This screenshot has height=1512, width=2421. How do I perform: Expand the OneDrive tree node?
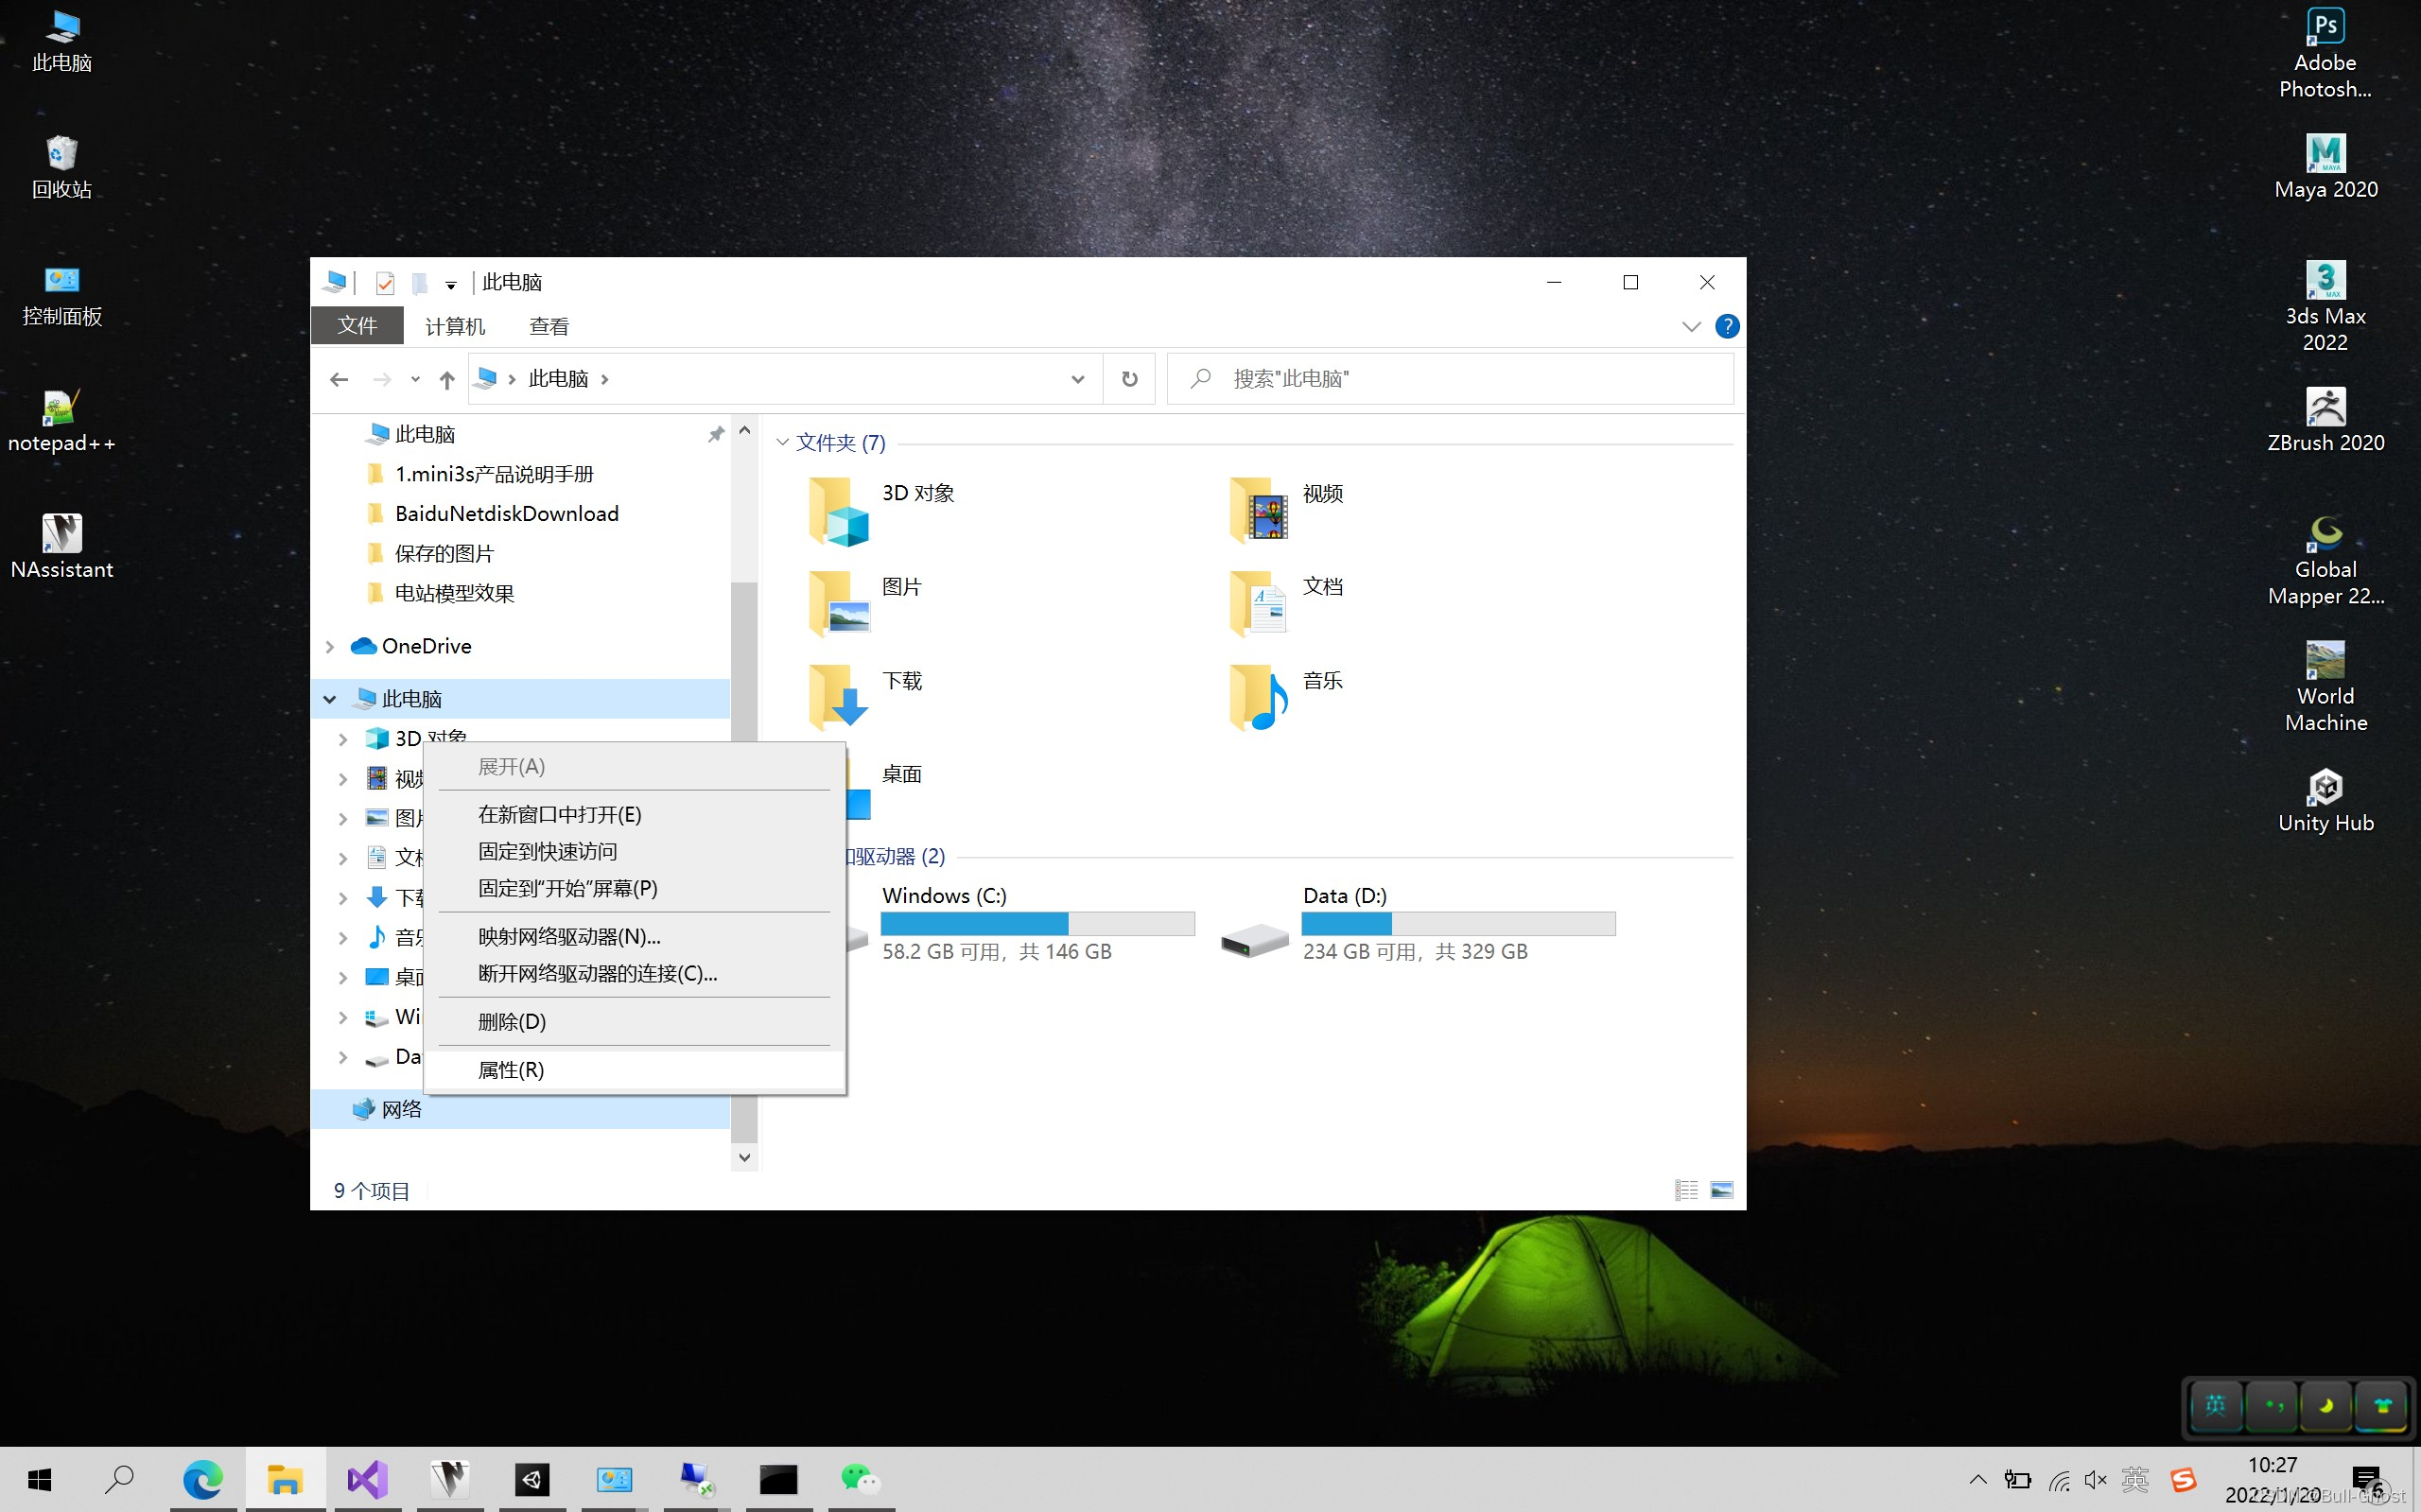tap(330, 647)
